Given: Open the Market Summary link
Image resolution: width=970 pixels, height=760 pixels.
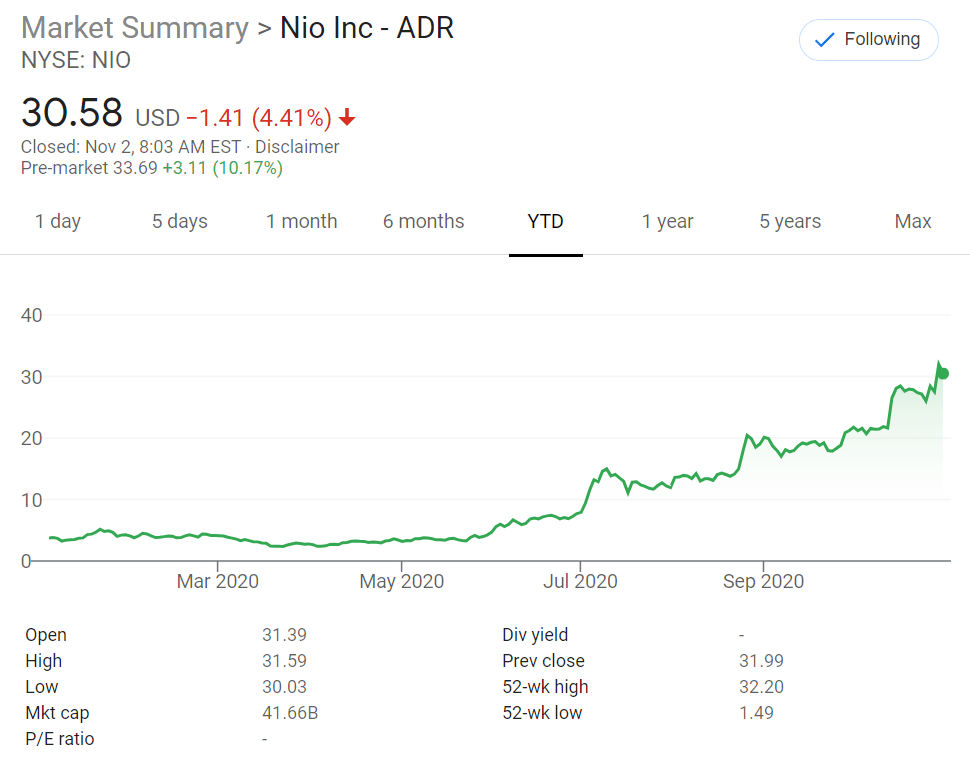Looking at the screenshot, I should coord(134,28).
